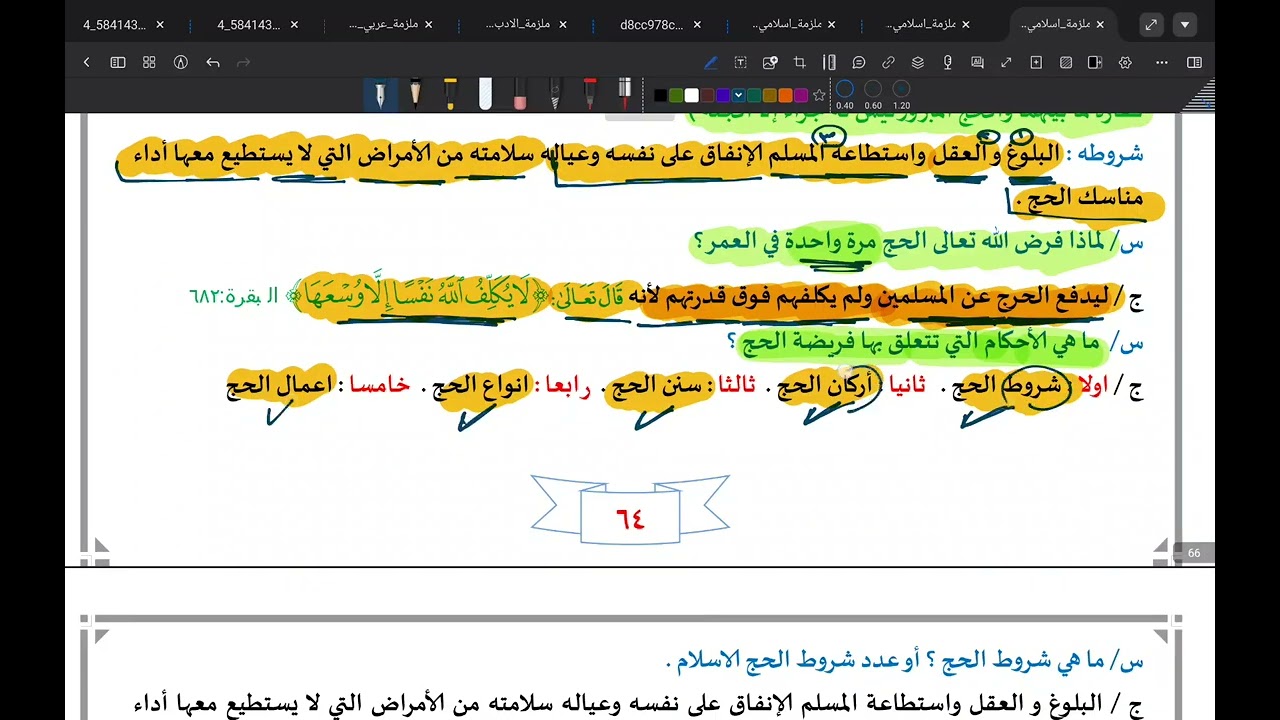Select the pencil tool
Viewport: 1280px width, 720px height.
click(415, 95)
